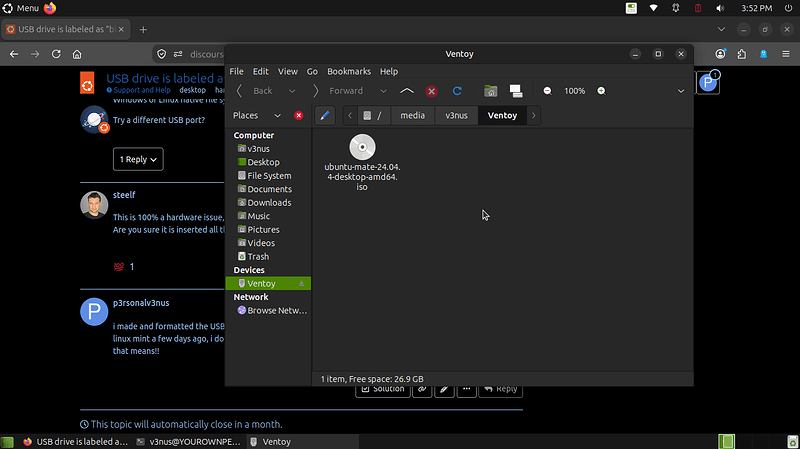Click the 100% zoom level label
Screen dimensions: 800x449
tap(574, 91)
